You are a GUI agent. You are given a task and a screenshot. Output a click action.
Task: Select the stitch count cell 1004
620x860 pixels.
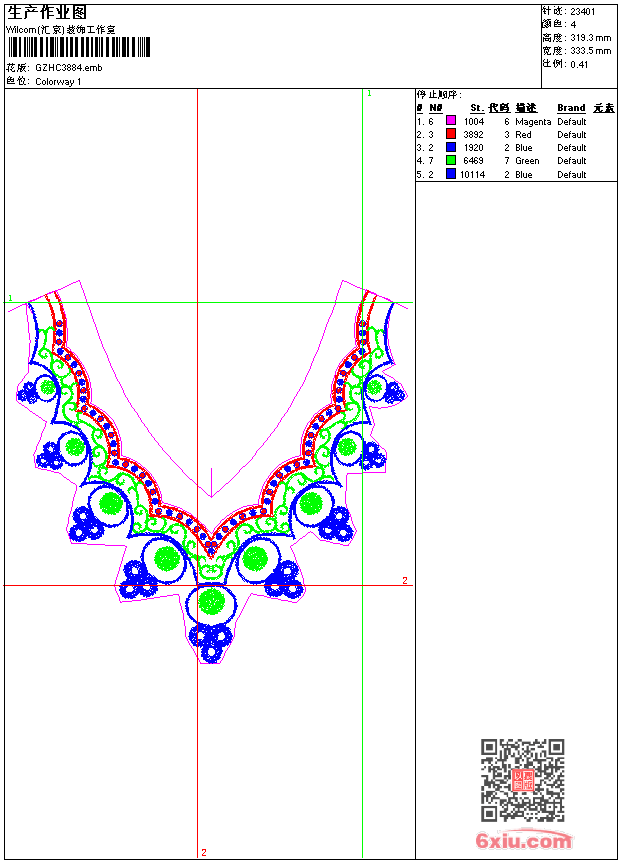pos(474,122)
